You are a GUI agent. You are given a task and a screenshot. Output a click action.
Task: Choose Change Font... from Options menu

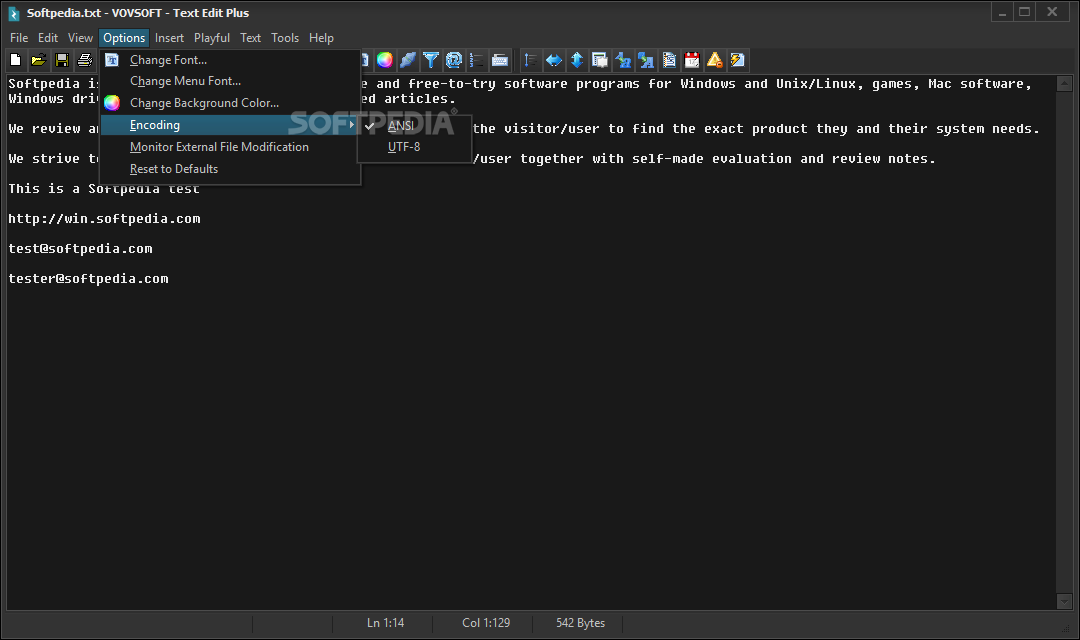coord(230,60)
